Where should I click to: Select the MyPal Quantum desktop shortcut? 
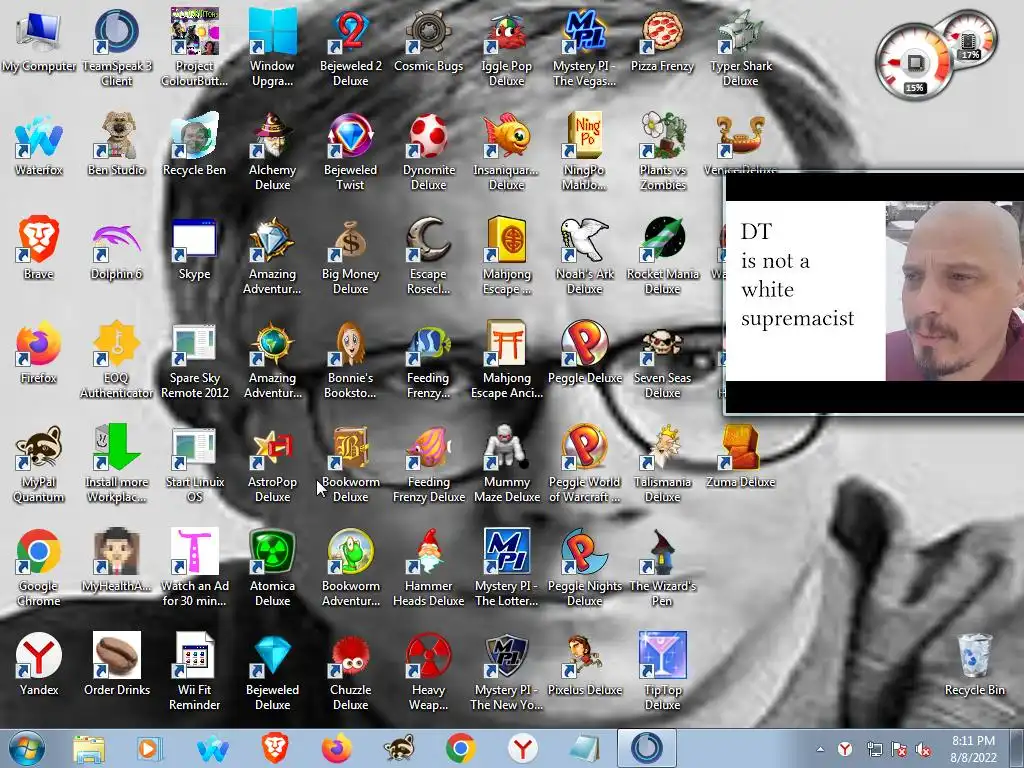pos(39,464)
